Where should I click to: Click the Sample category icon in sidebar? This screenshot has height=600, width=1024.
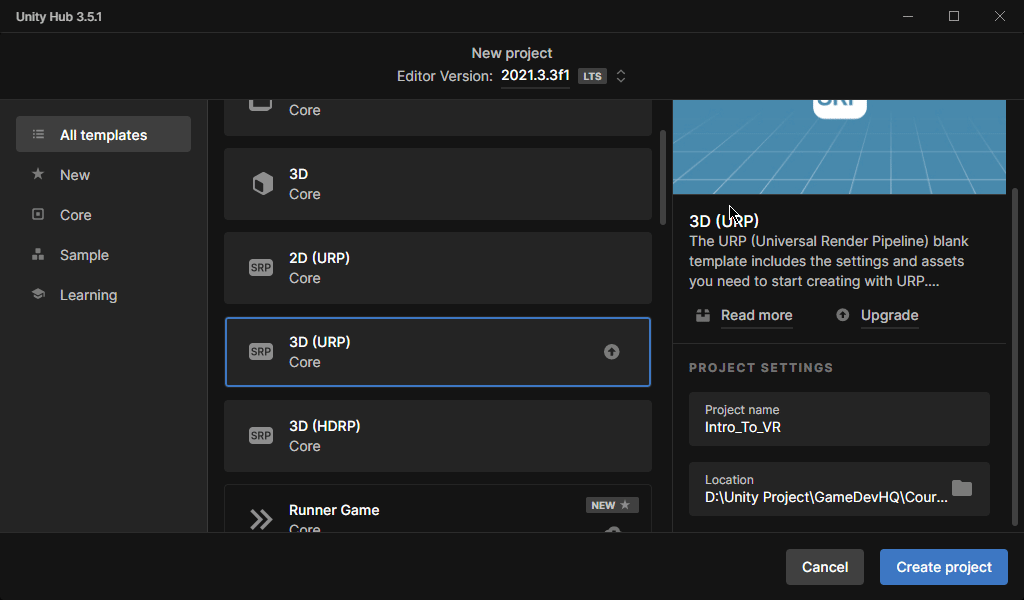(x=37, y=254)
